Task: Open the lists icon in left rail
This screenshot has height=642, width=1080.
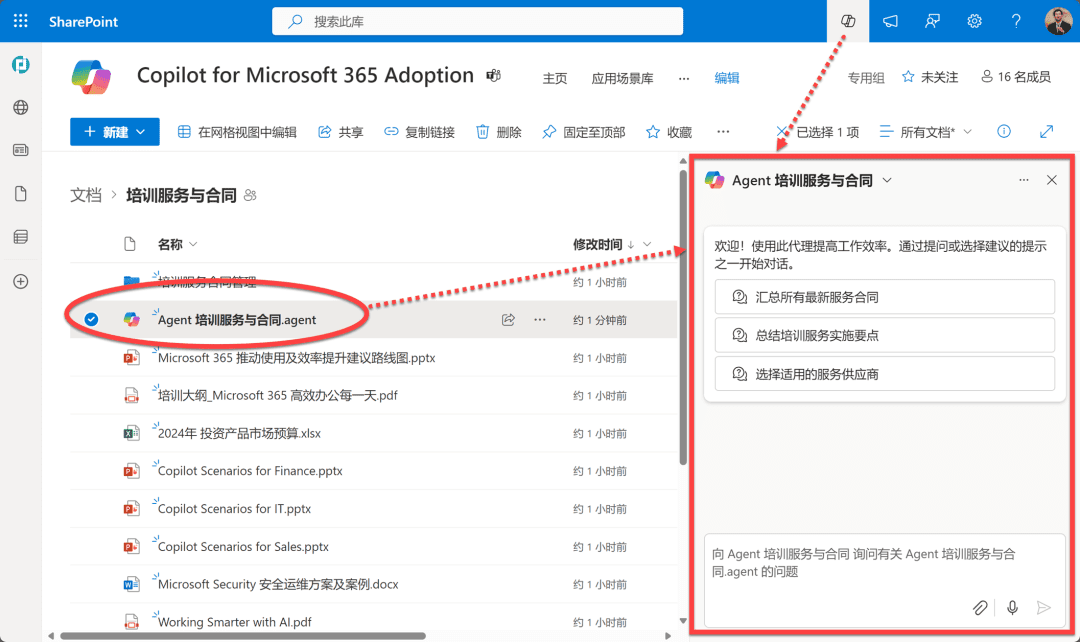Action: click(21, 237)
